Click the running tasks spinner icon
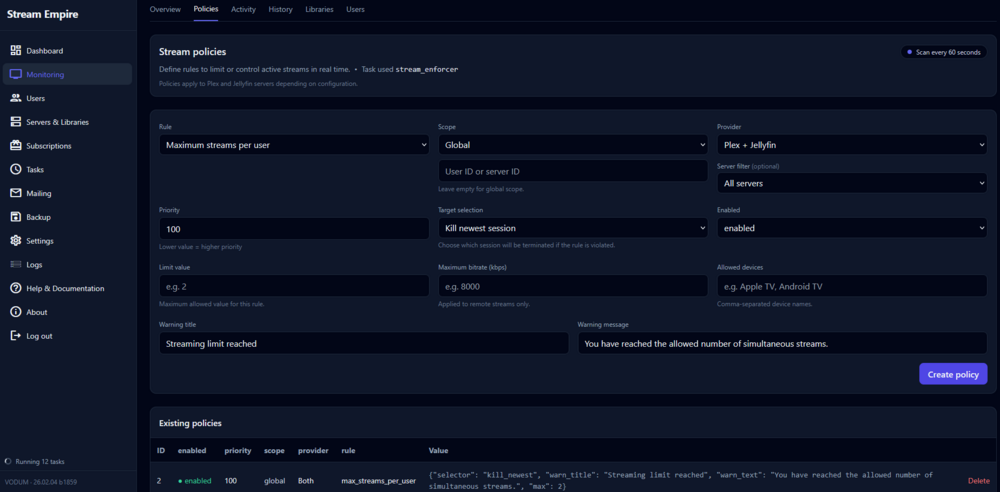1000x492 pixels. [x=8, y=461]
